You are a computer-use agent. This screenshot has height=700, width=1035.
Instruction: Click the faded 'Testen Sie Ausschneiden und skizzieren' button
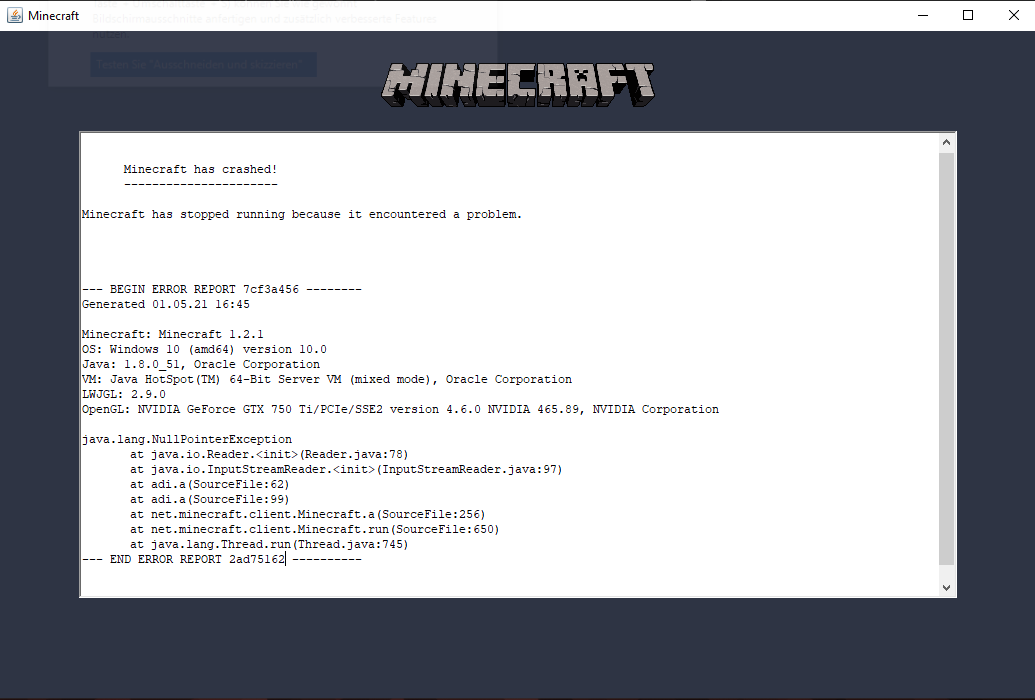203,64
